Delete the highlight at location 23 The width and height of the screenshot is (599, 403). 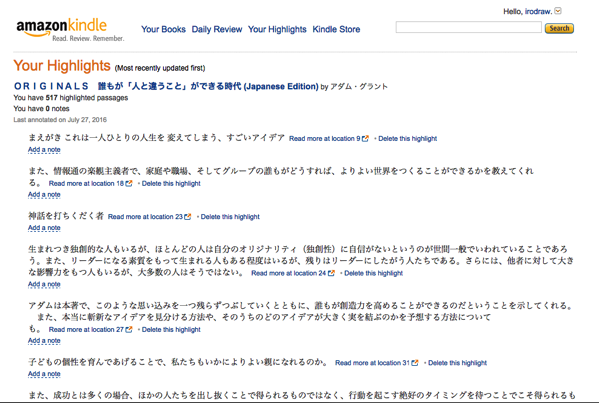[x=230, y=217]
